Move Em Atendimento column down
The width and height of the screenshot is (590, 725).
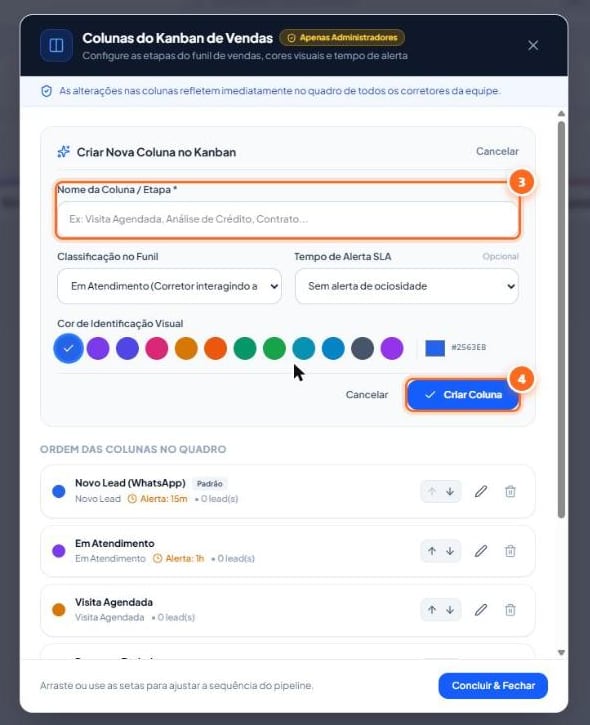click(x=450, y=551)
